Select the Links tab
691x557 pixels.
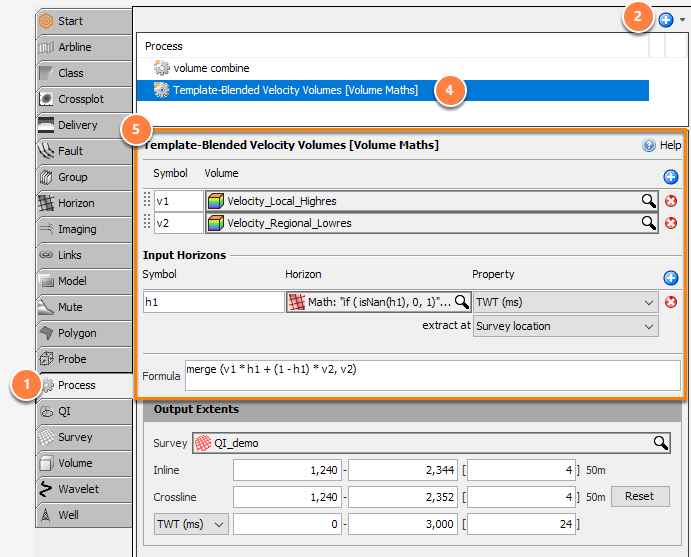pyautogui.click(x=85, y=255)
